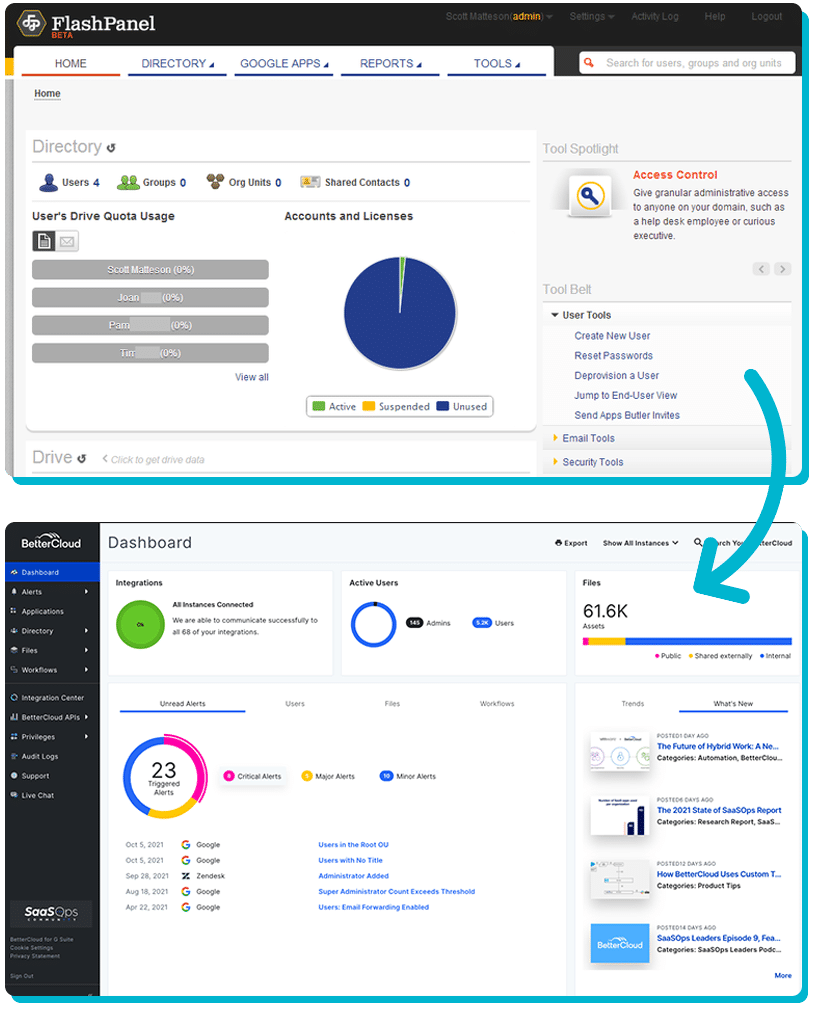Open Shared Contacts icon
814x1010 pixels.
click(x=309, y=182)
